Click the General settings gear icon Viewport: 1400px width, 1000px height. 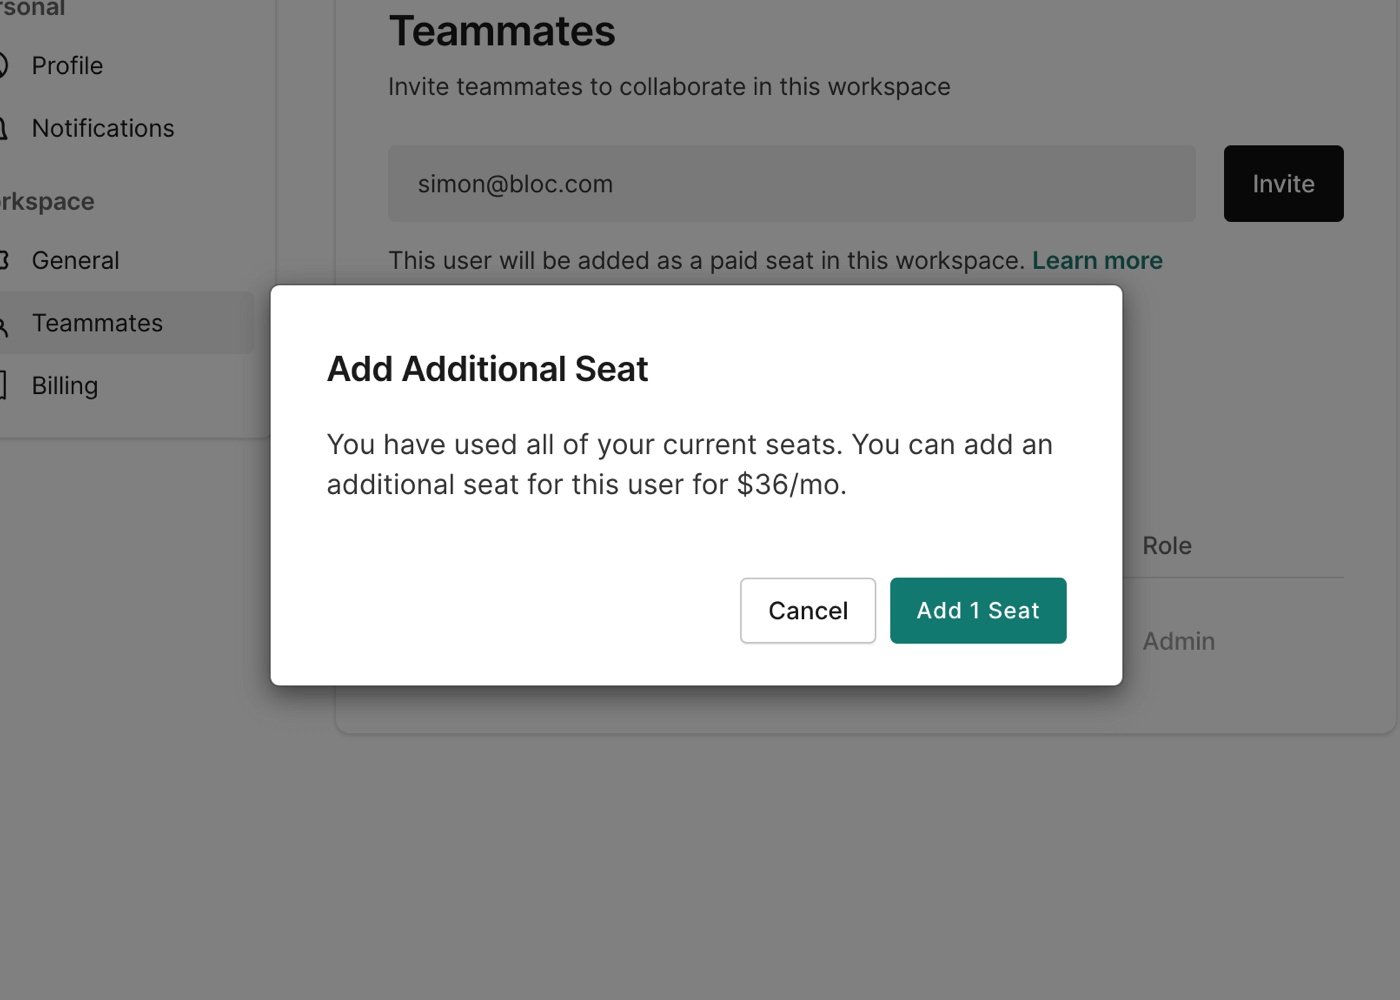[3, 261]
